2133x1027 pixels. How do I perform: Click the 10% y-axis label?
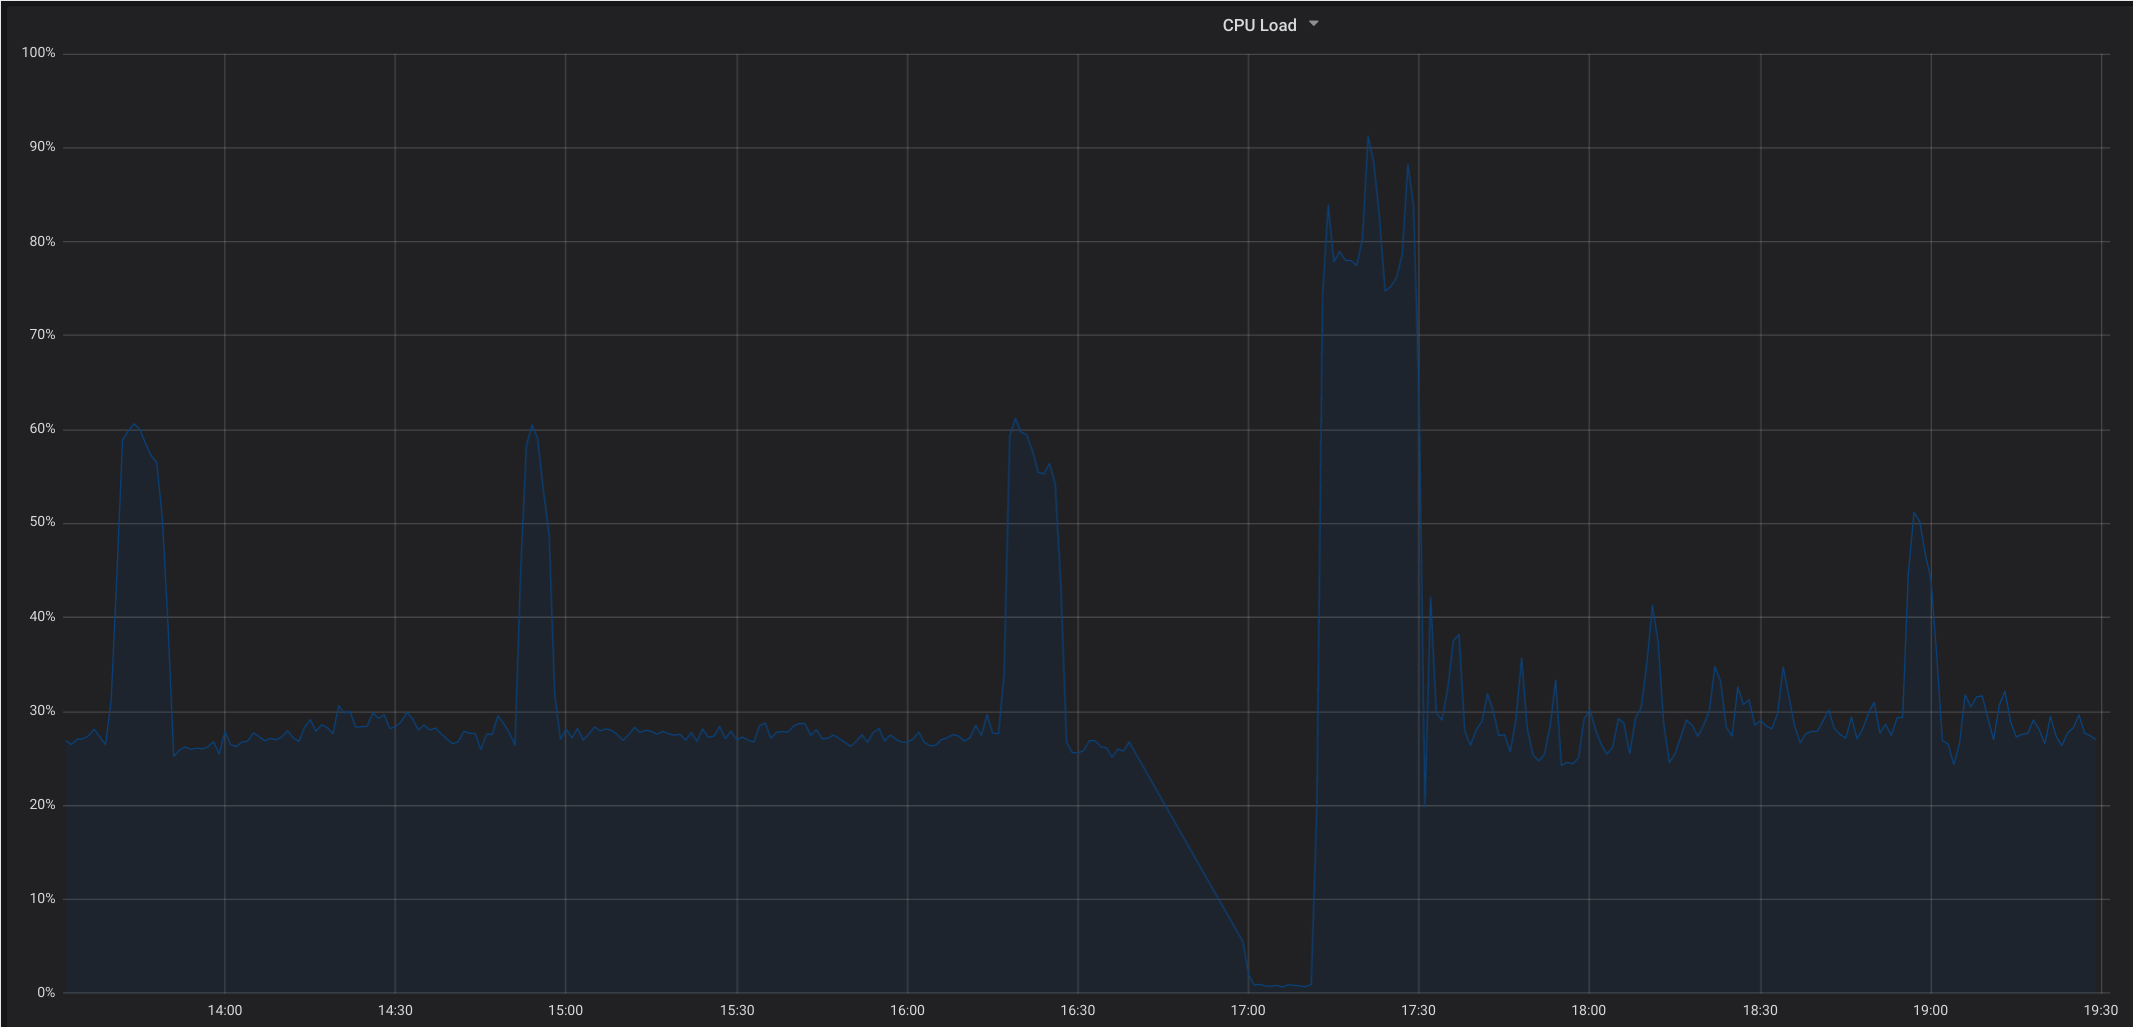pos(42,899)
